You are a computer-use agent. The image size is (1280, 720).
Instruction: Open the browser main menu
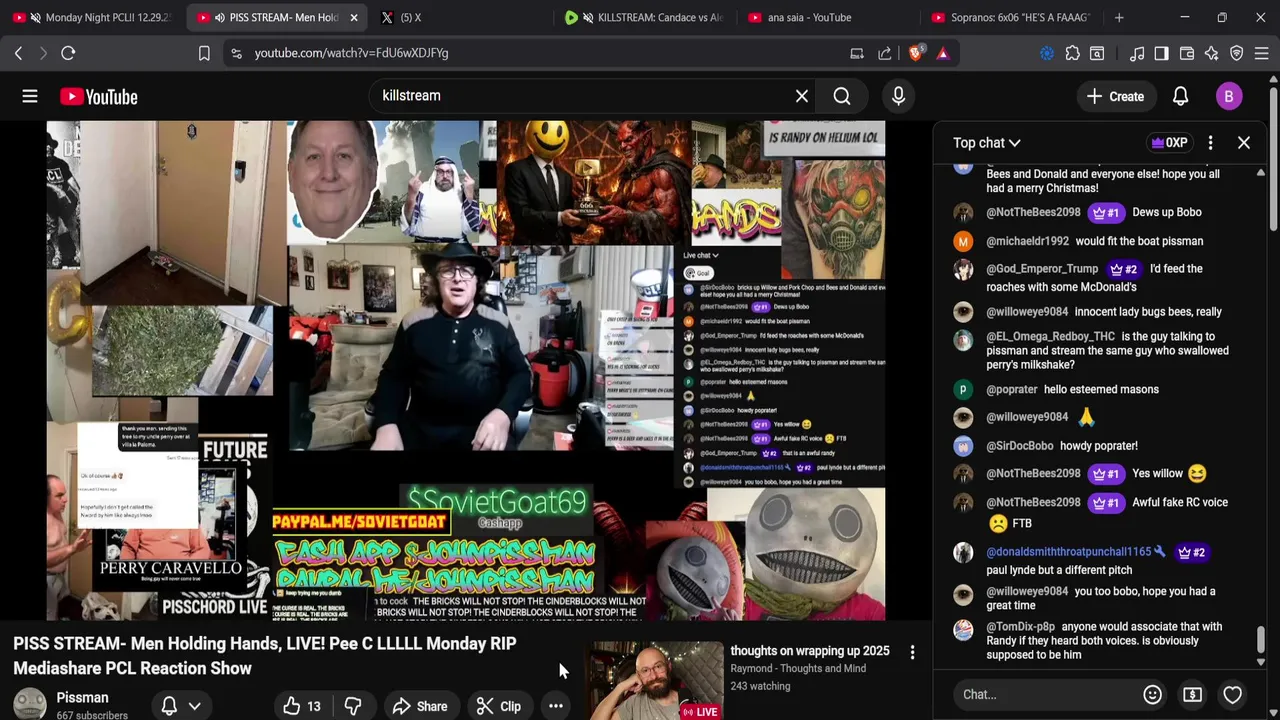[x=1262, y=53]
